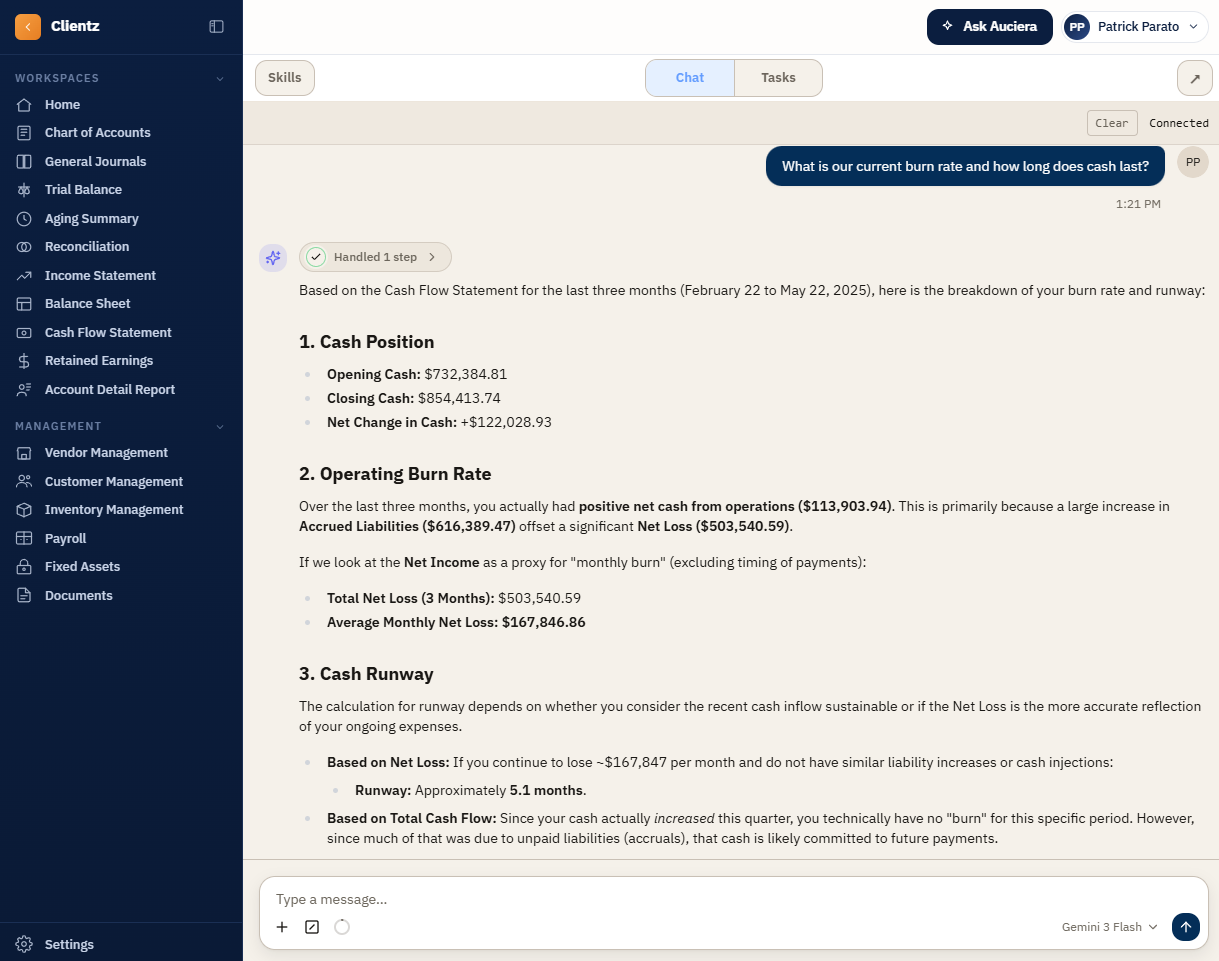Open Retained Earnings dollar icon
Viewport: 1219px width, 961px height.
[25, 361]
